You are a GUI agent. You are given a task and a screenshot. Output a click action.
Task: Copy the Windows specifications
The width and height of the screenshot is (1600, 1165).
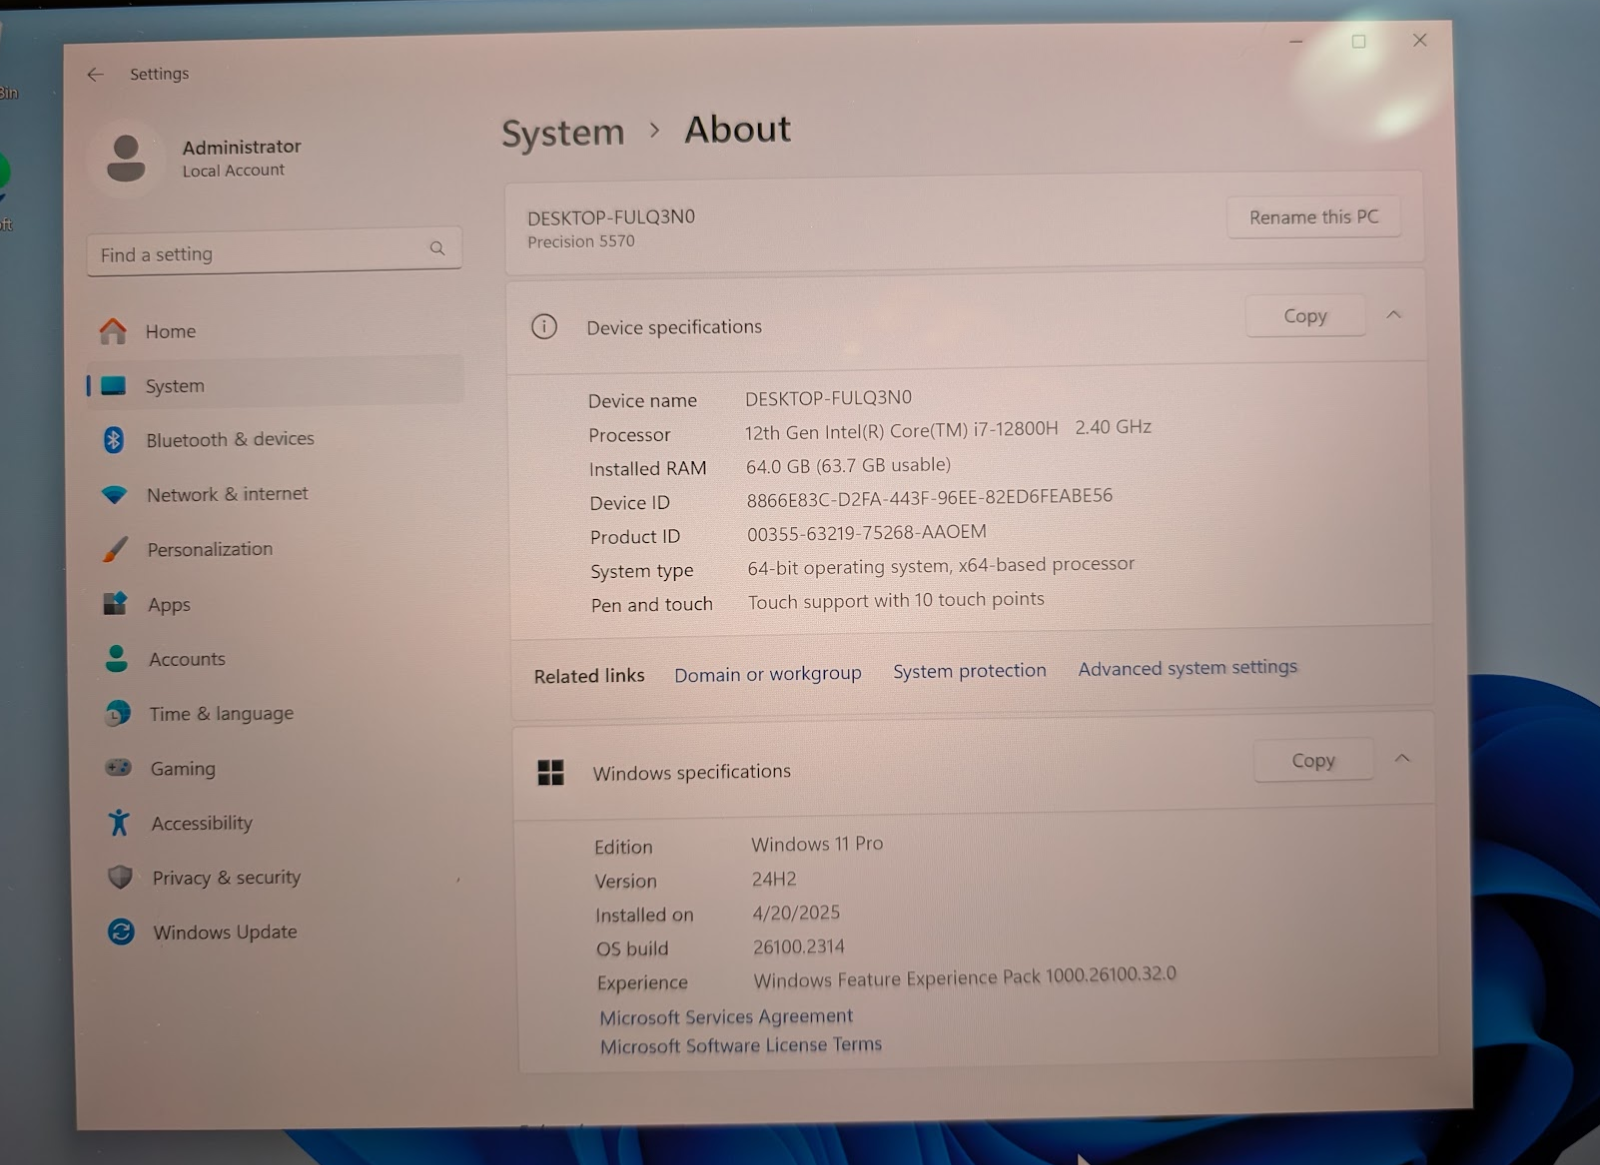pyautogui.click(x=1313, y=760)
